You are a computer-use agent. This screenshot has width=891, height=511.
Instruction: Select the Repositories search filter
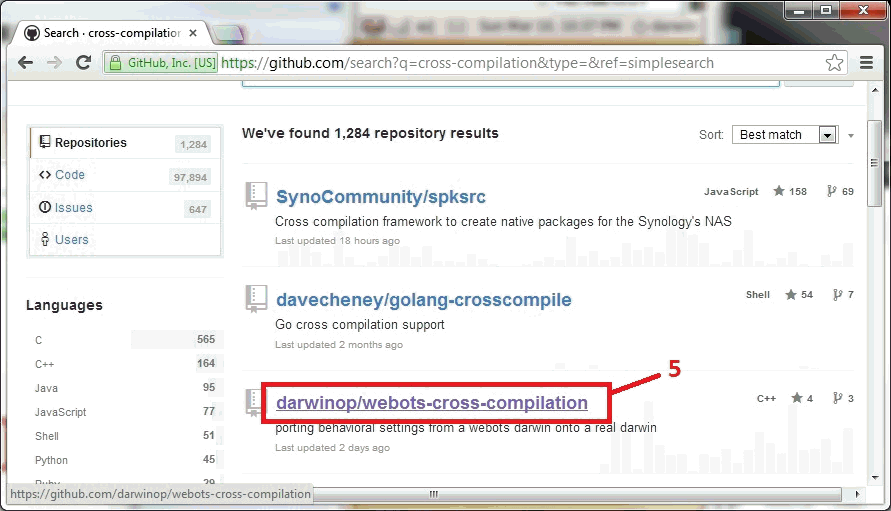[x=90, y=143]
